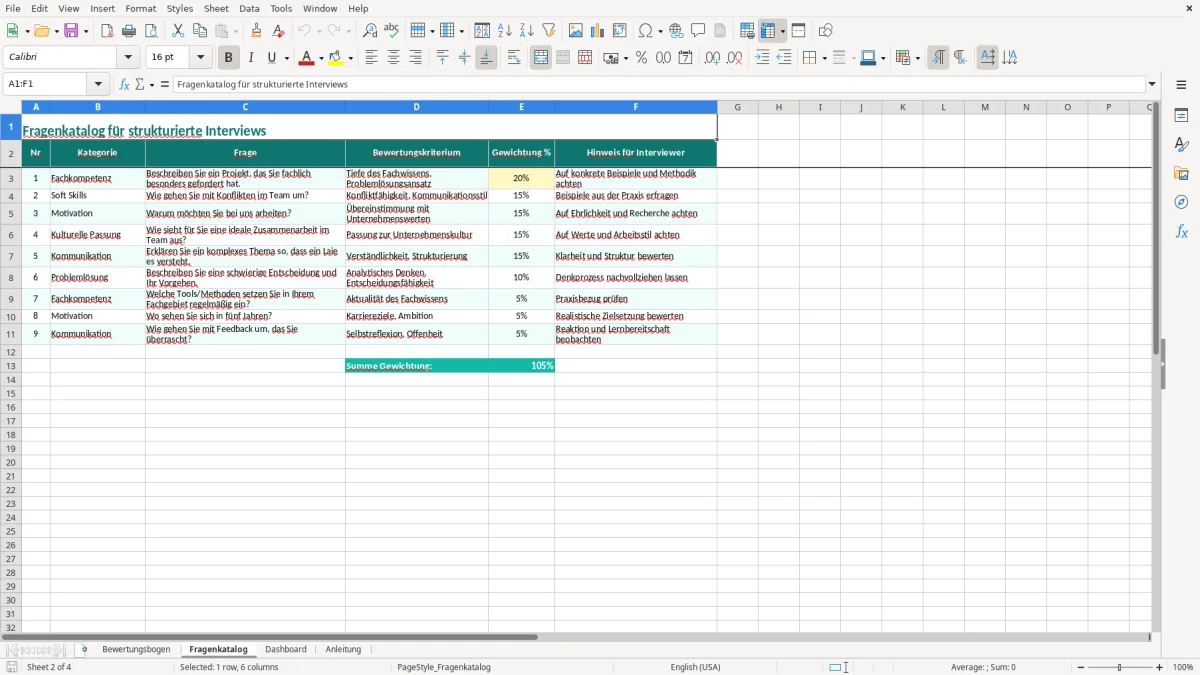Open Conditional Formatting dropdown arrow
The height and width of the screenshot is (675, 1200).
click(916, 58)
